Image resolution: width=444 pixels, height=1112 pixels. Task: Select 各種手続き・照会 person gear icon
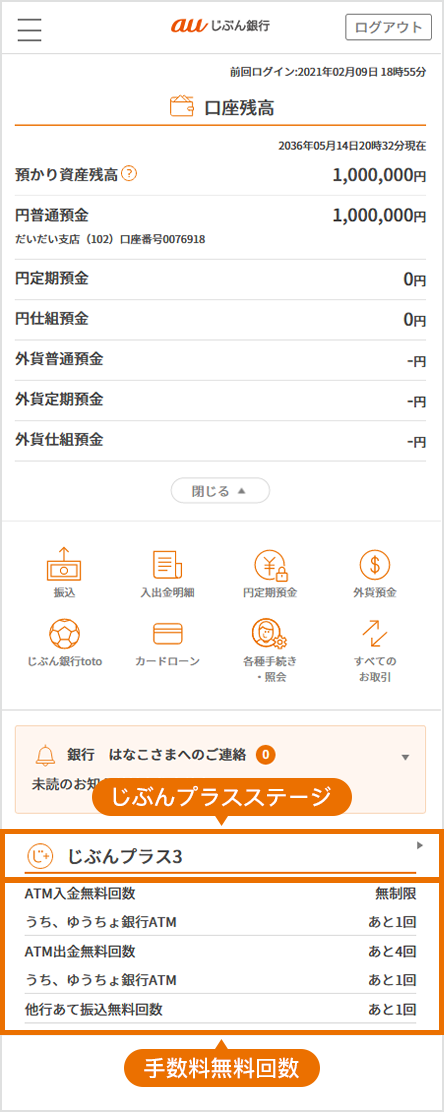(270, 633)
